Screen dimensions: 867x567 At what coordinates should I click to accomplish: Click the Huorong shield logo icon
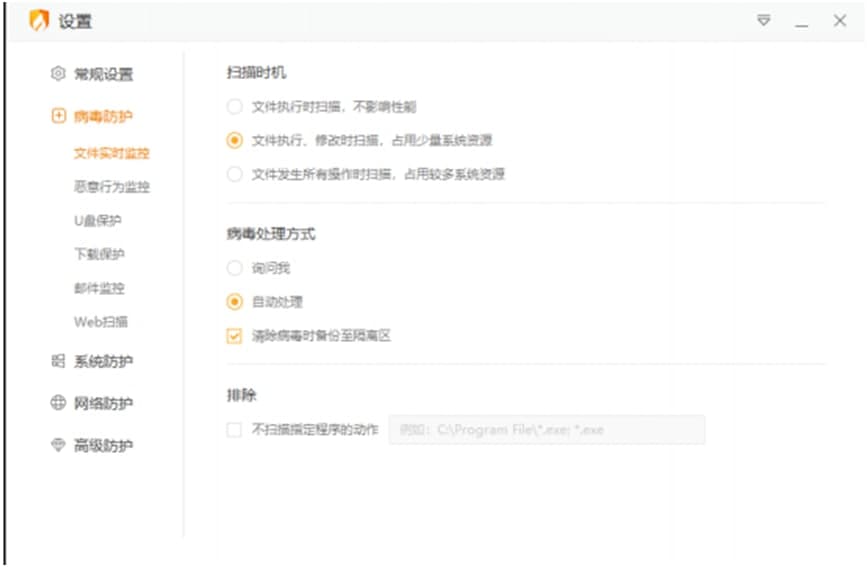(x=39, y=21)
